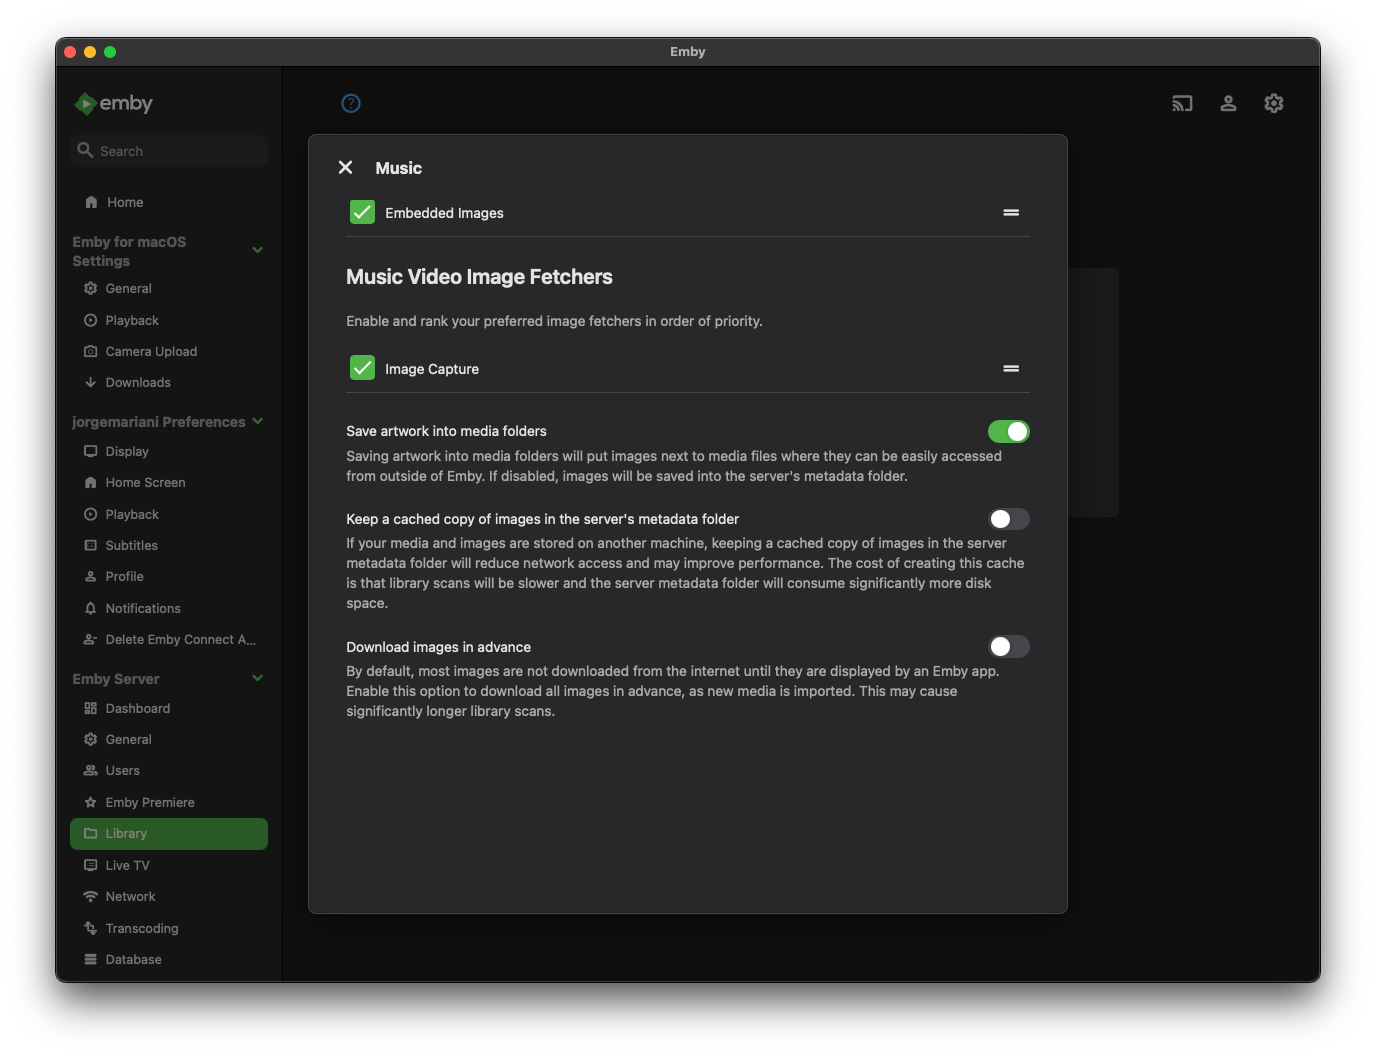
Task: Uncheck the Image Capture checkbox
Action: coord(362,369)
